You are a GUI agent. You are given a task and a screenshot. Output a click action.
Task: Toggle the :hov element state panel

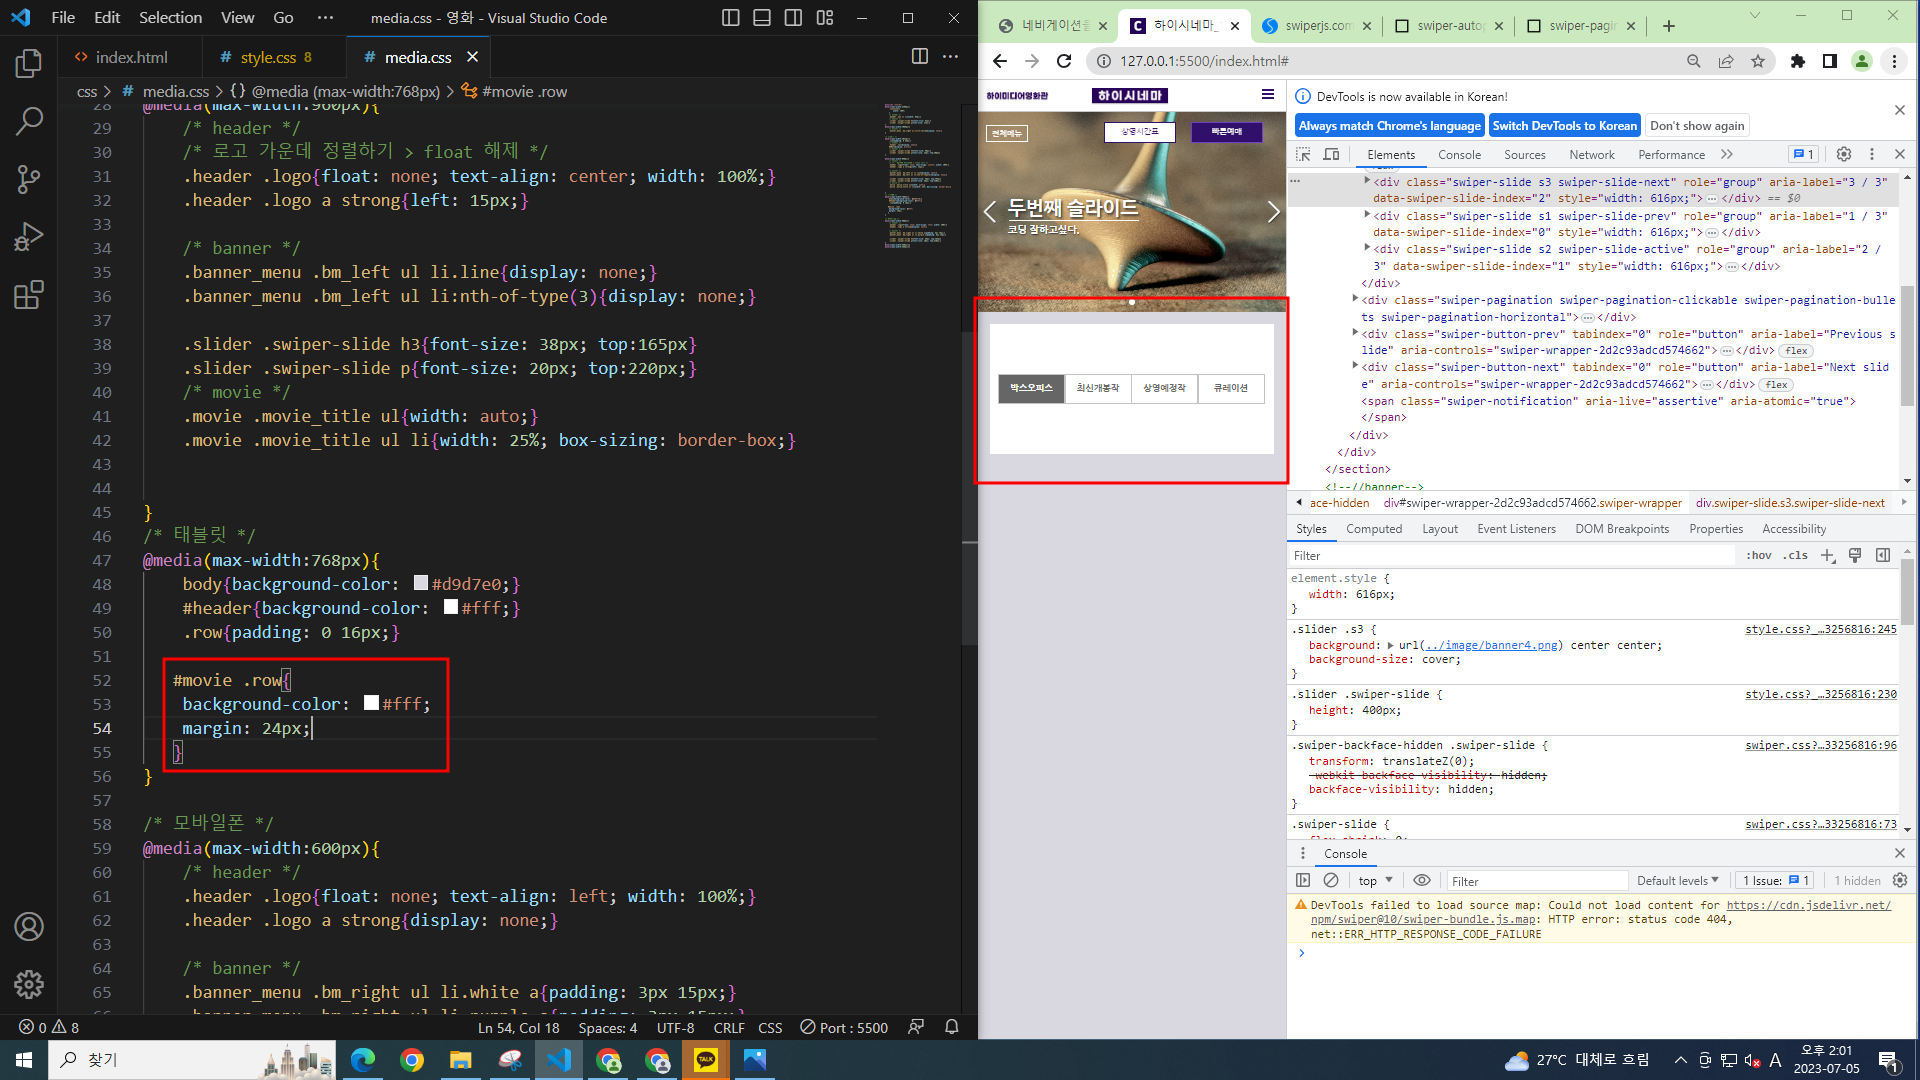click(1759, 555)
